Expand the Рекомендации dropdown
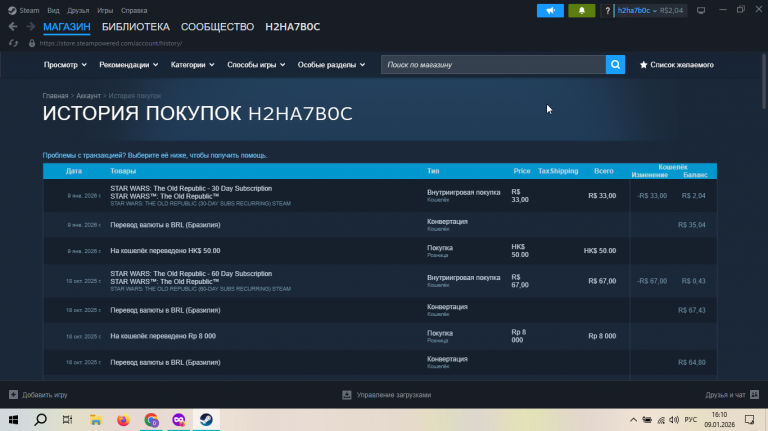 click(x=129, y=65)
